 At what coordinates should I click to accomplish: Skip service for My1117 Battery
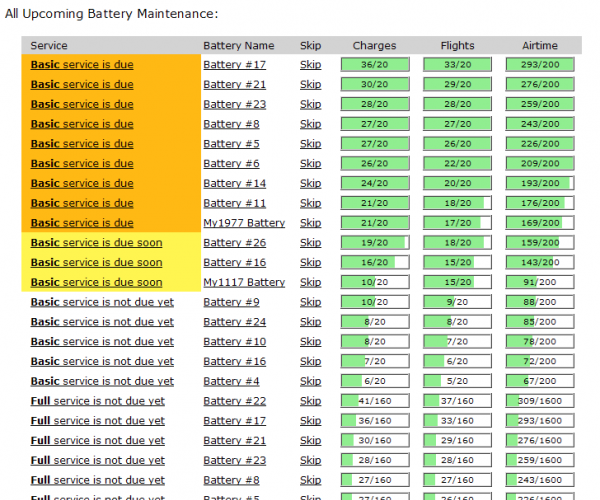[x=310, y=282]
